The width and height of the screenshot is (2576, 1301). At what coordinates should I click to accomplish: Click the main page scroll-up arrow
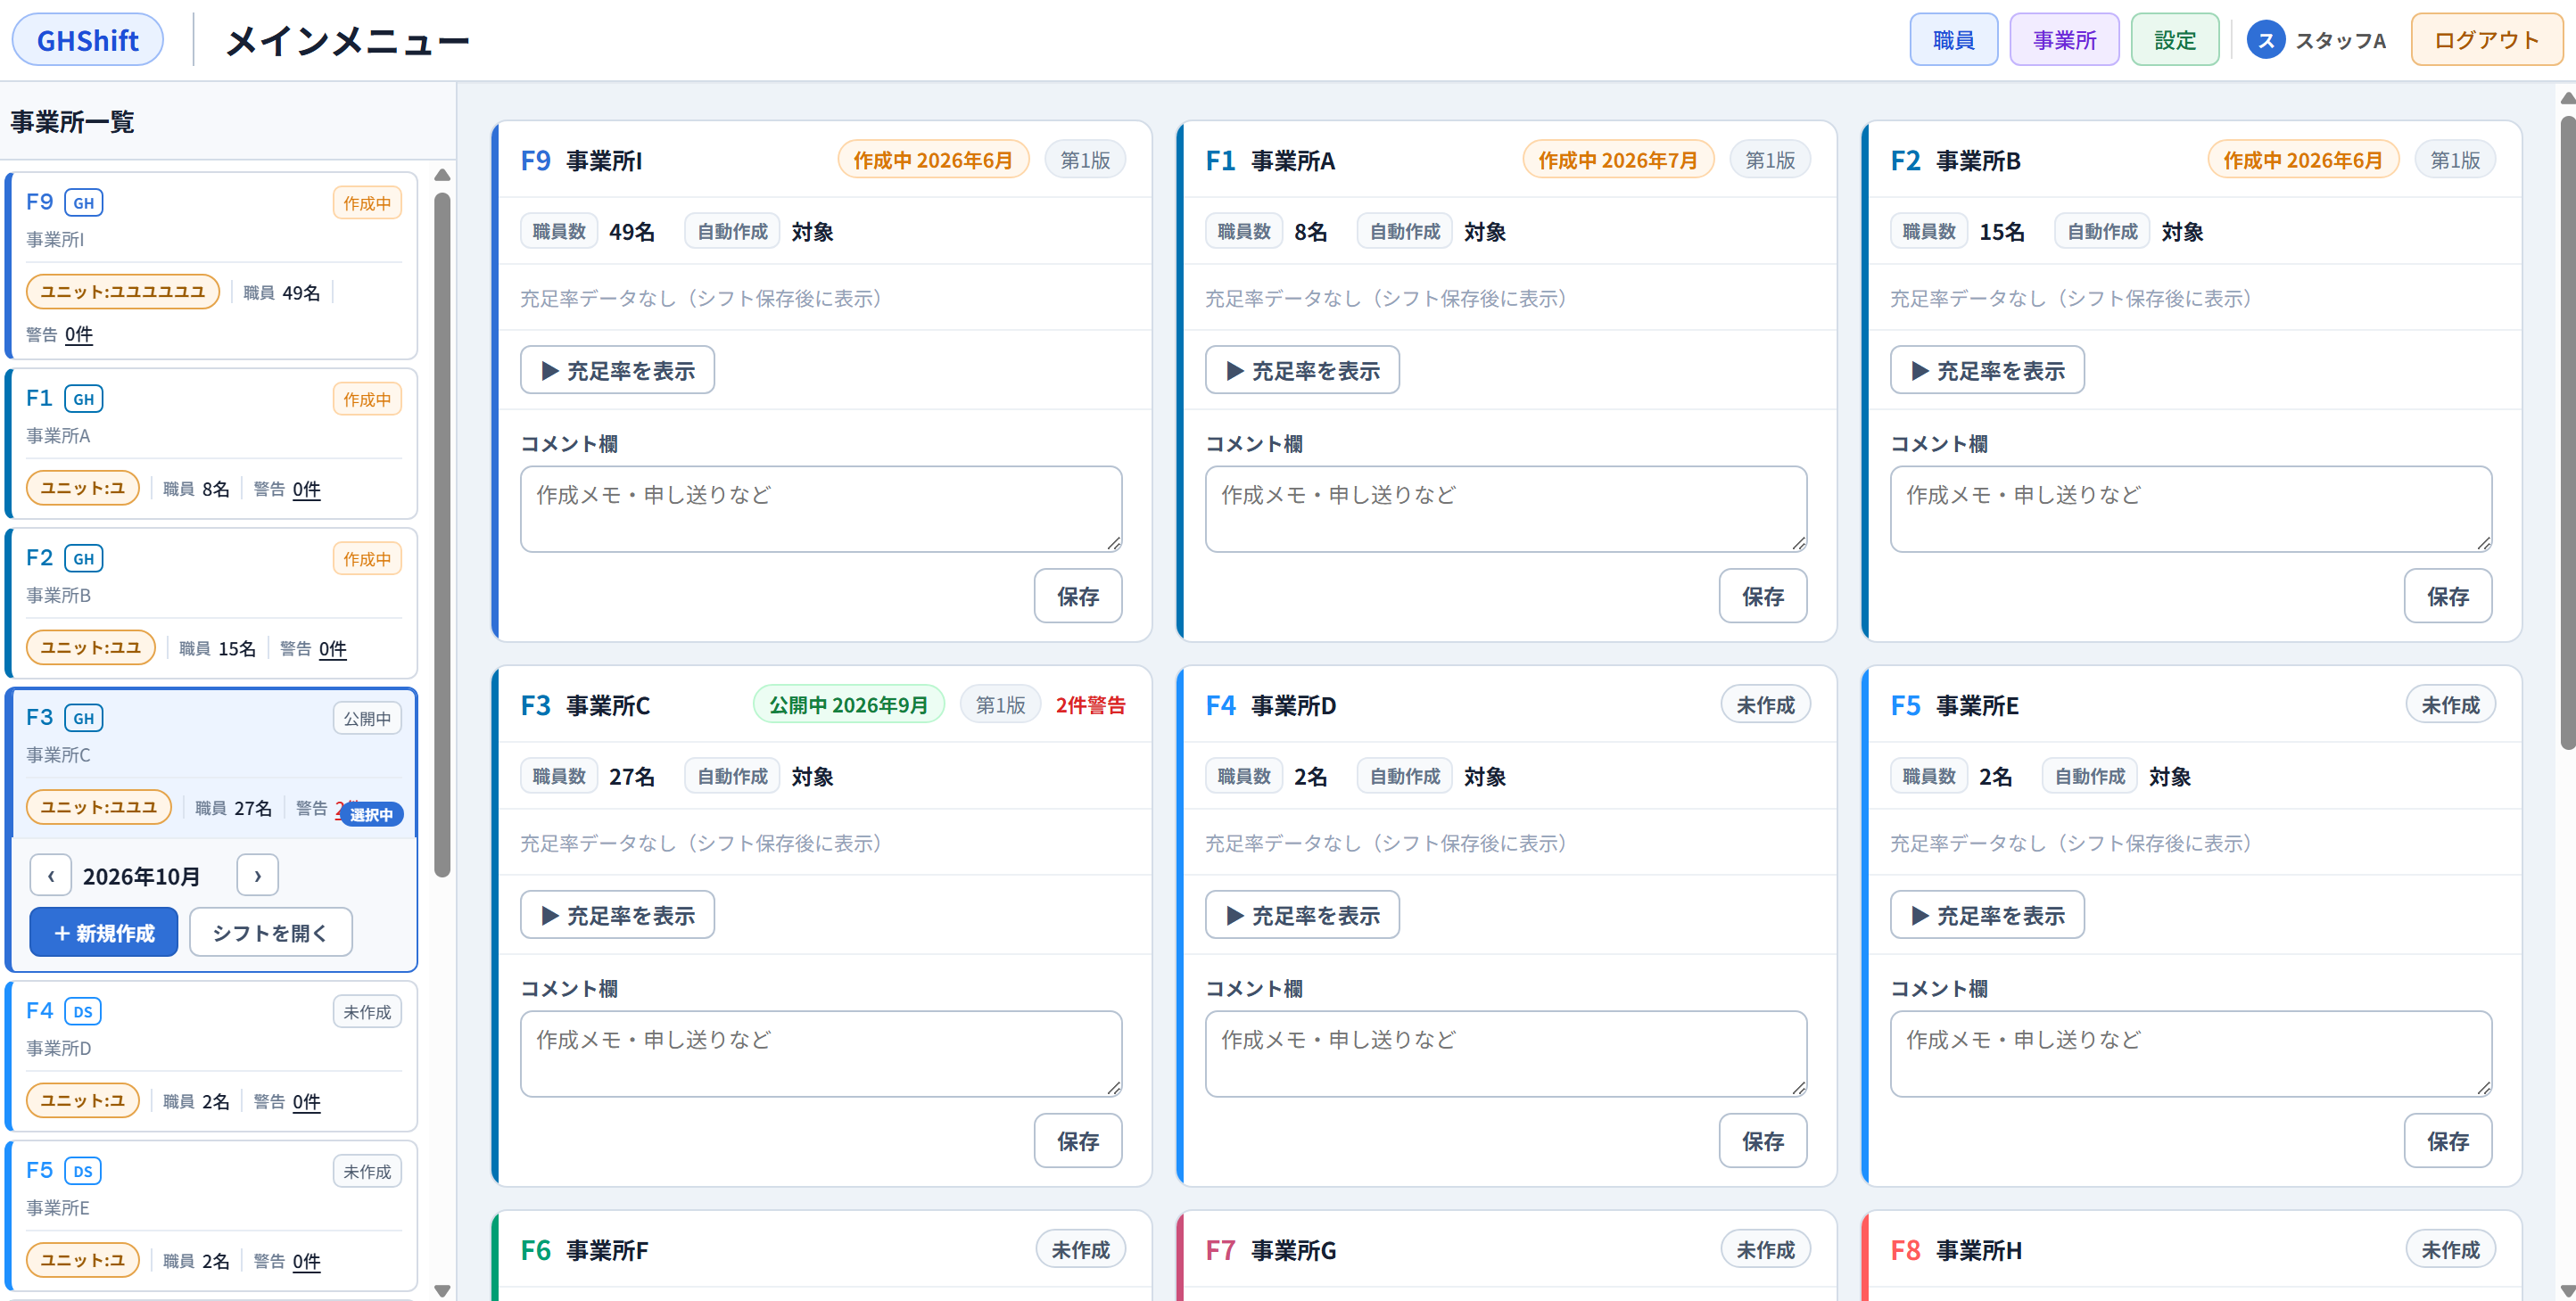(2567, 98)
